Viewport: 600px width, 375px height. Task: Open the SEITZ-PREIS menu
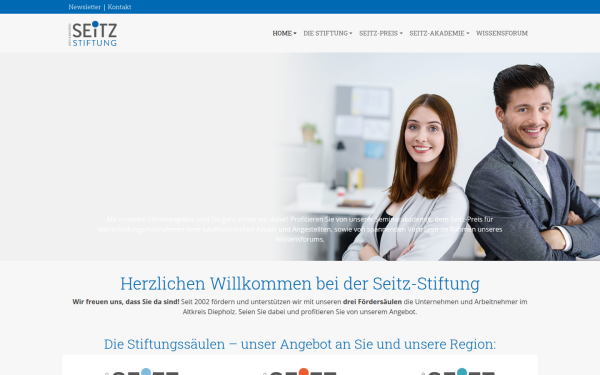(378, 33)
